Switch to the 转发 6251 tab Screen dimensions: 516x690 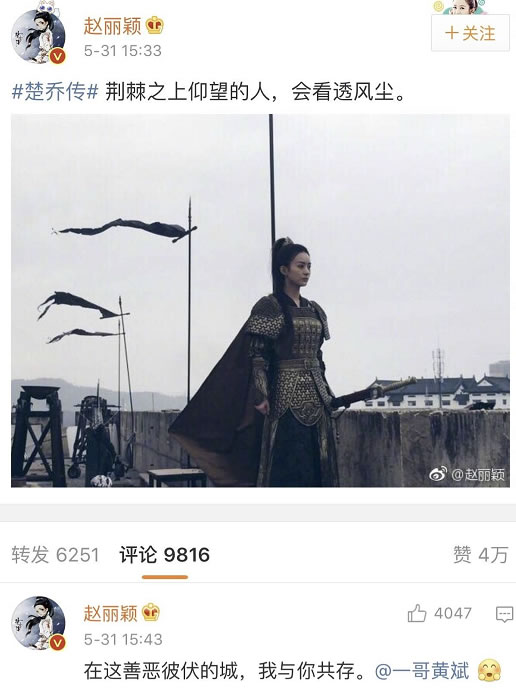(55, 554)
